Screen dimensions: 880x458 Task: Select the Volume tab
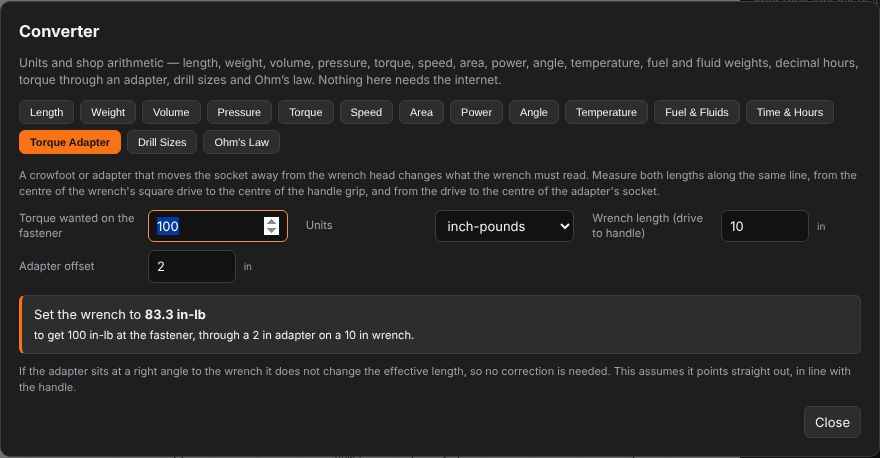[171, 112]
